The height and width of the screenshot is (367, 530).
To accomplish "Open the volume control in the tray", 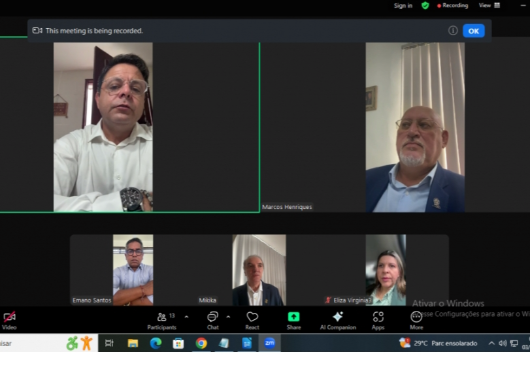I will (503, 343).
